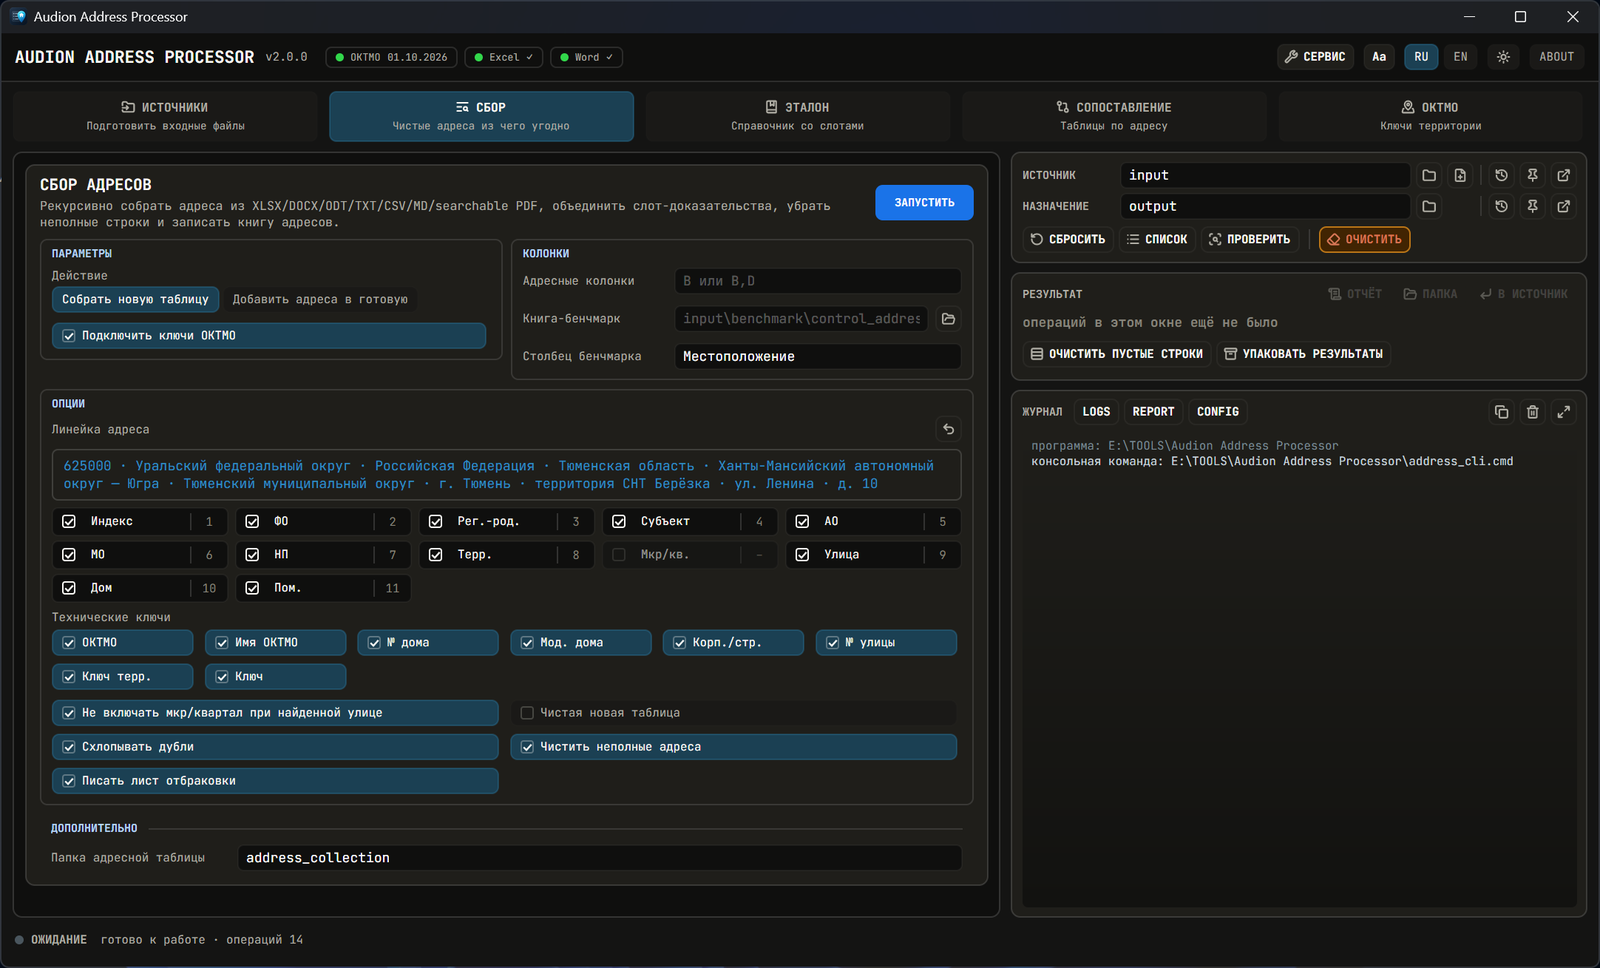Toggle Писать лист отбраковки checkbox

coord(275,781)
